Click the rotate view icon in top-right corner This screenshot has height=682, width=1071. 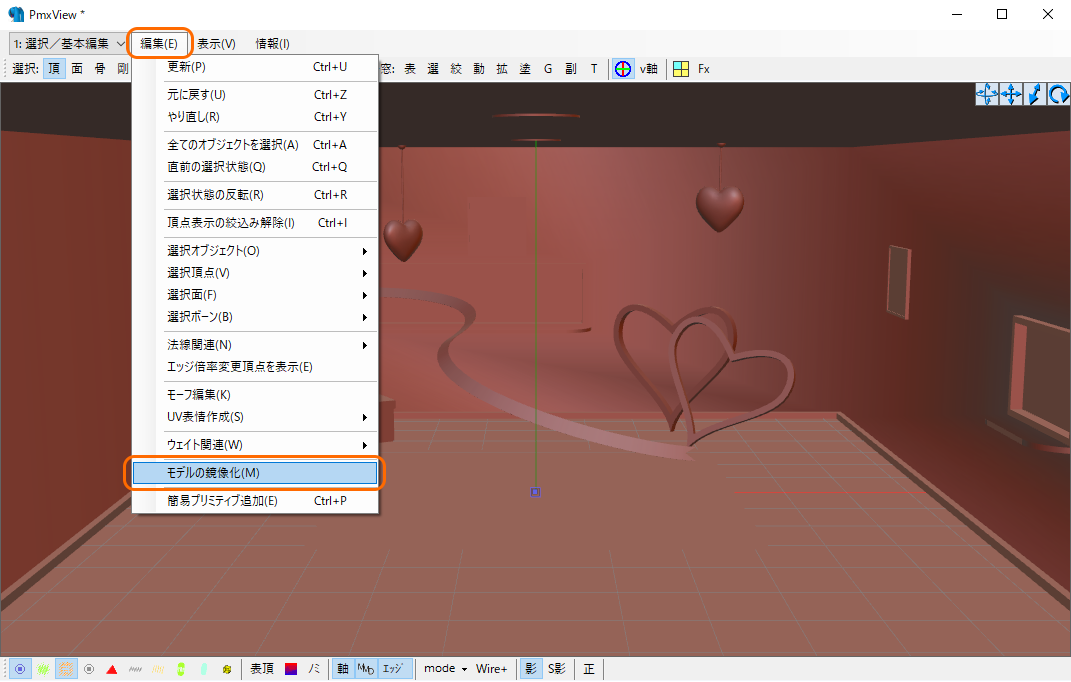pos(1061,93)
